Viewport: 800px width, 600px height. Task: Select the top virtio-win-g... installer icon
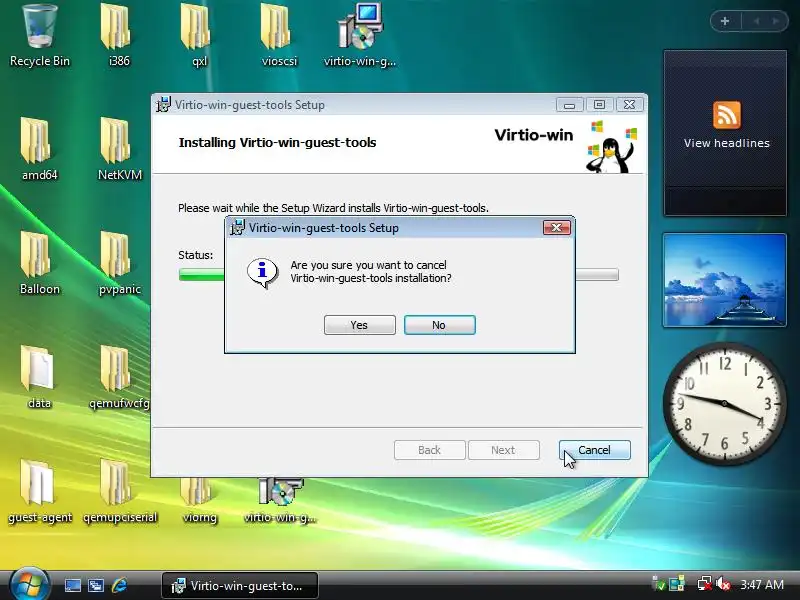[x=360, y=36]
